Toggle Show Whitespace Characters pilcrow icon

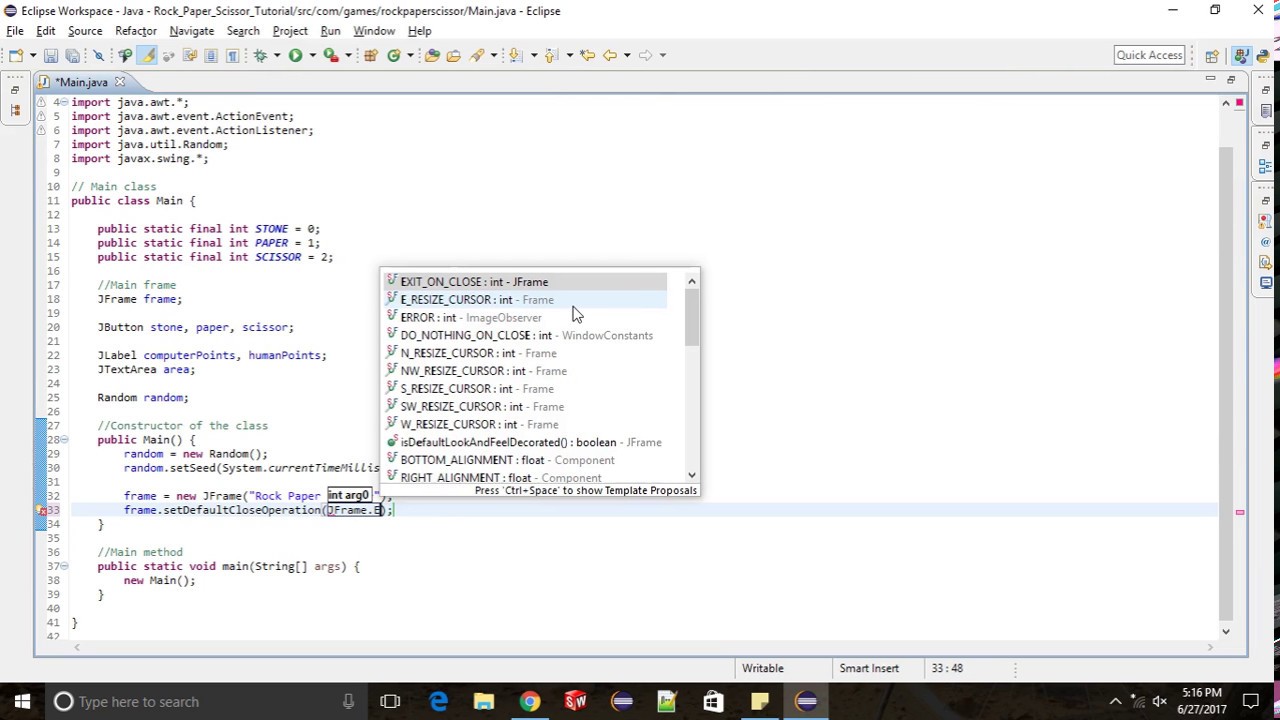232,55
